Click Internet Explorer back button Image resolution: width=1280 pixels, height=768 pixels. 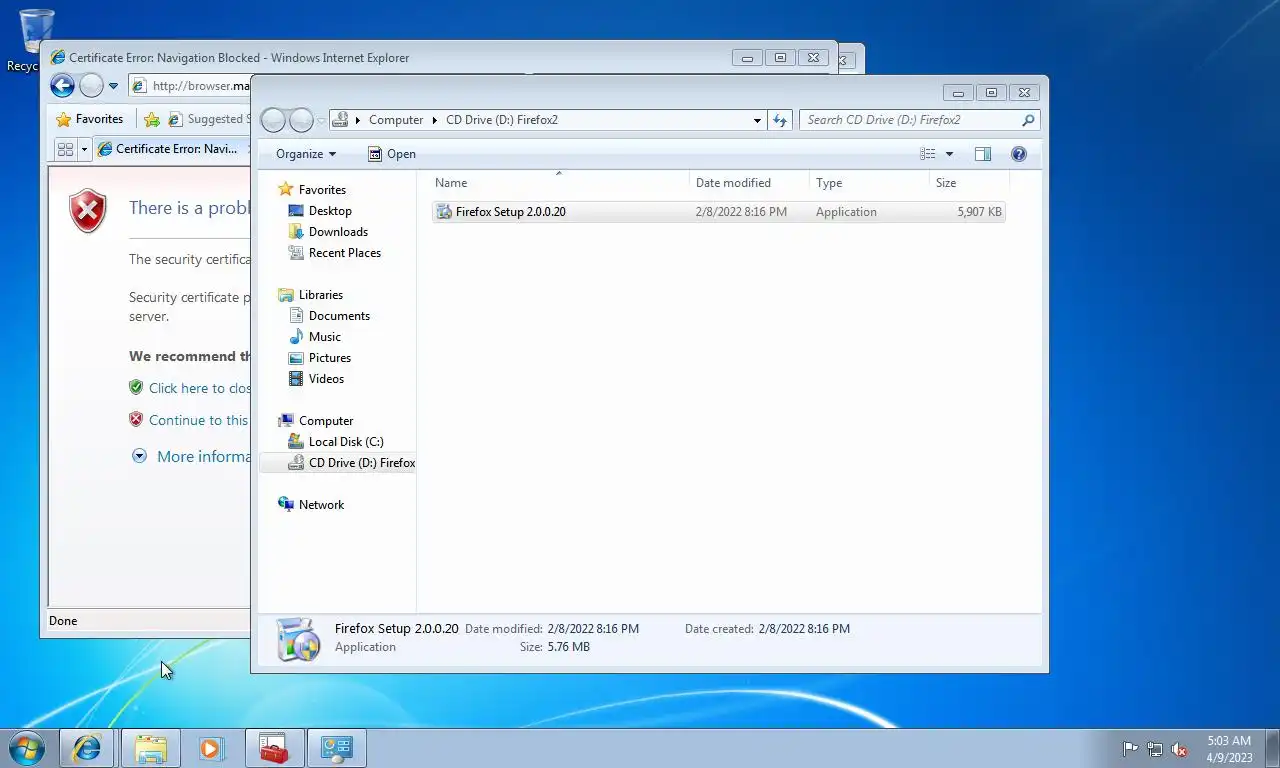point(62,86)
